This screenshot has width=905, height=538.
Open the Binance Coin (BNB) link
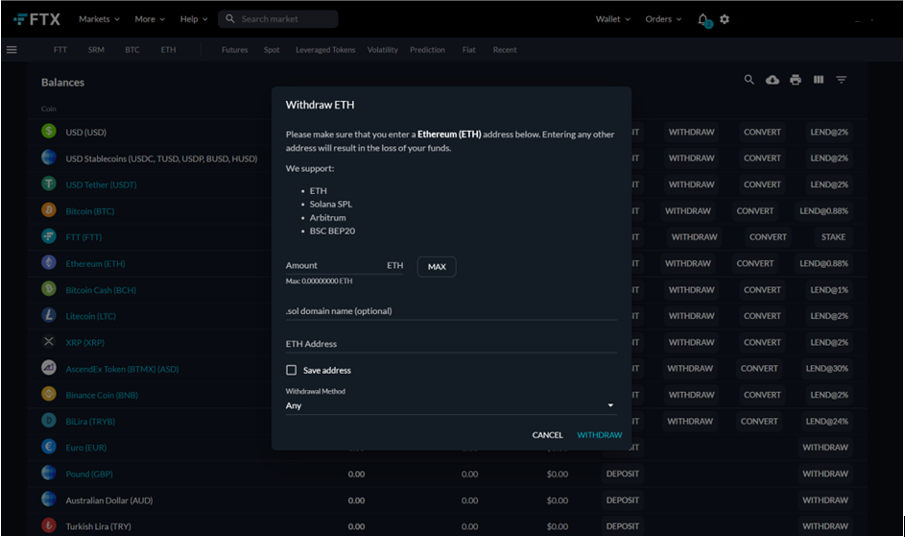pyautogui.click(x=102, y=395)
